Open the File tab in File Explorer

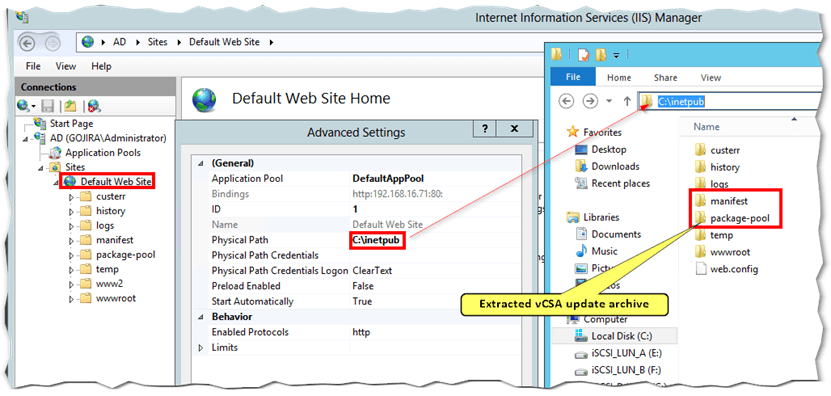(573, 77)
